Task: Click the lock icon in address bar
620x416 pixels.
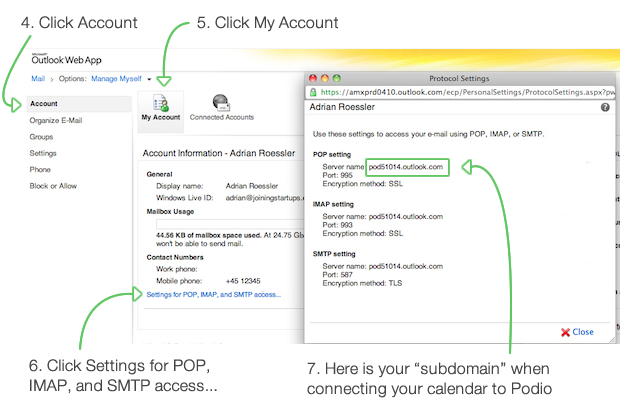Action: click(313, 92)
